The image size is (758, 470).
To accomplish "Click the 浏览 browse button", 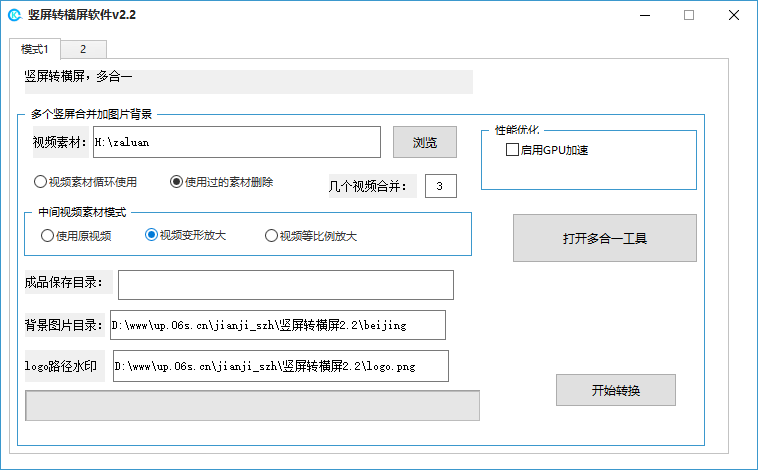I will (x=424, y=142).
